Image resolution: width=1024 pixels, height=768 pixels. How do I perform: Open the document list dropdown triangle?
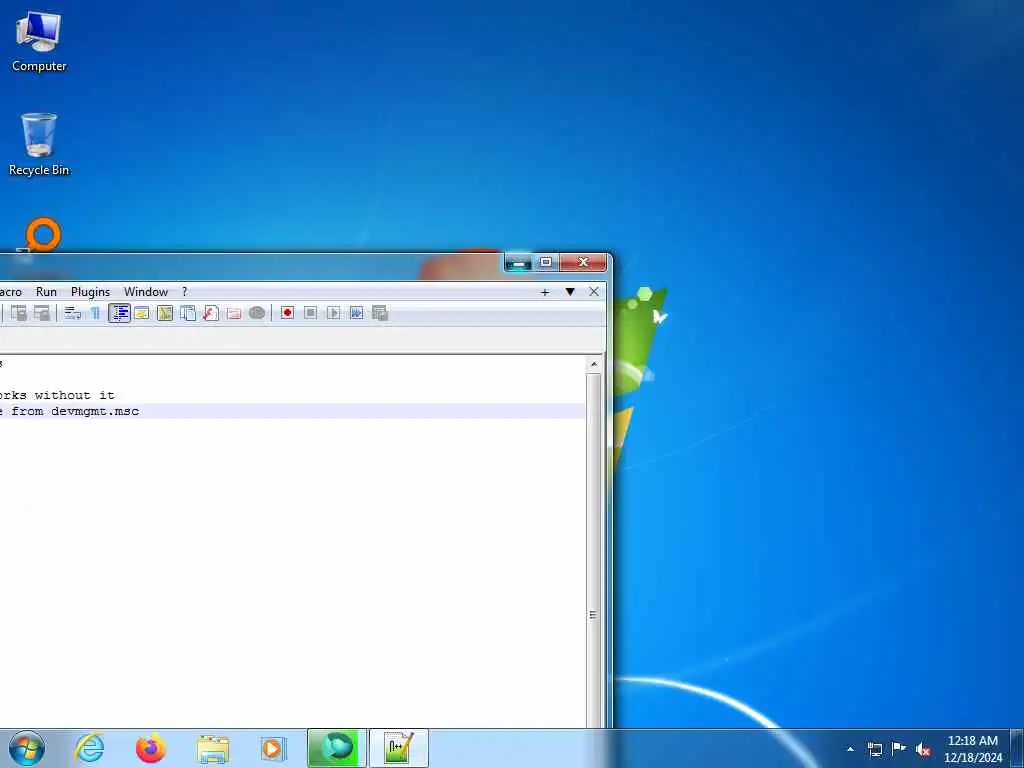tap(570, 292)
